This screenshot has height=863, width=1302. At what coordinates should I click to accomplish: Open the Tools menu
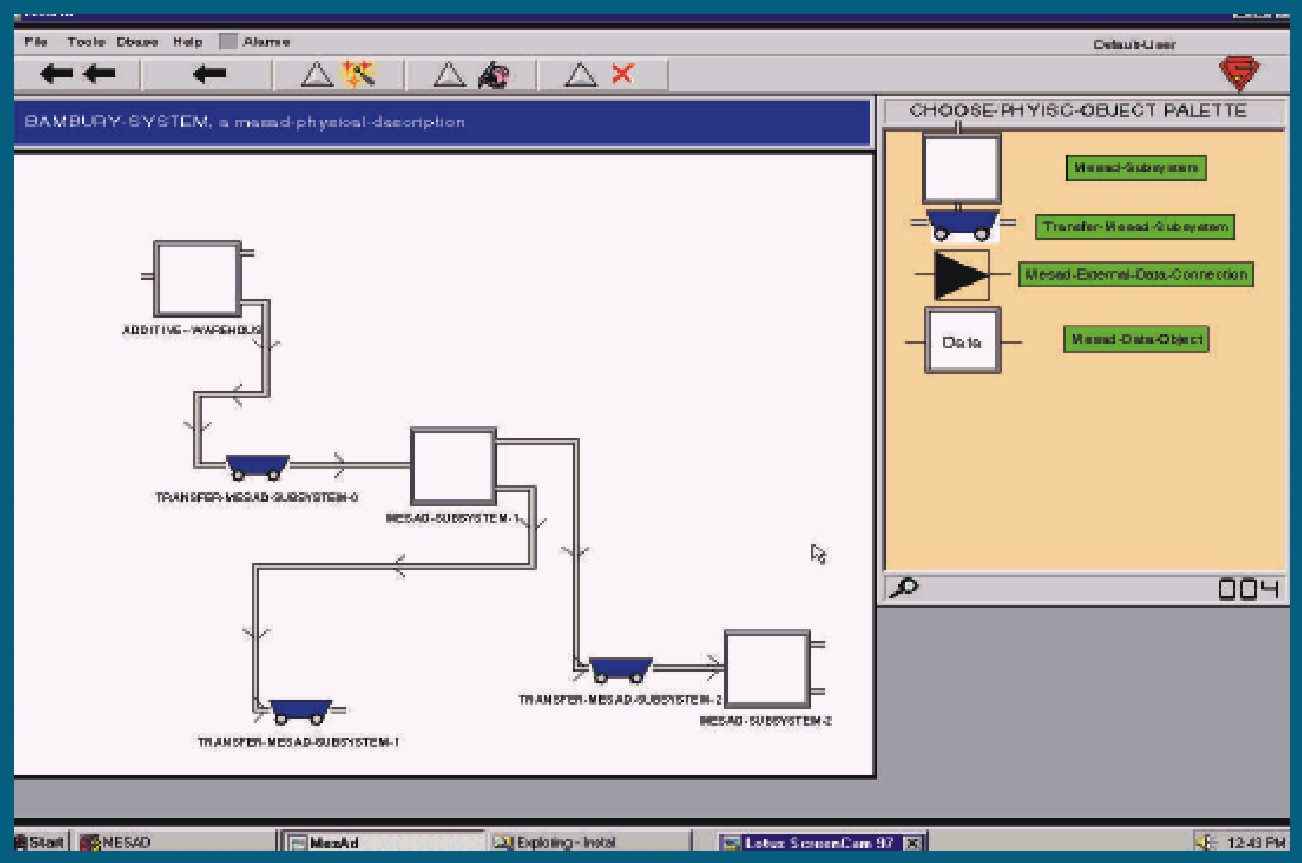click(86, 42)
